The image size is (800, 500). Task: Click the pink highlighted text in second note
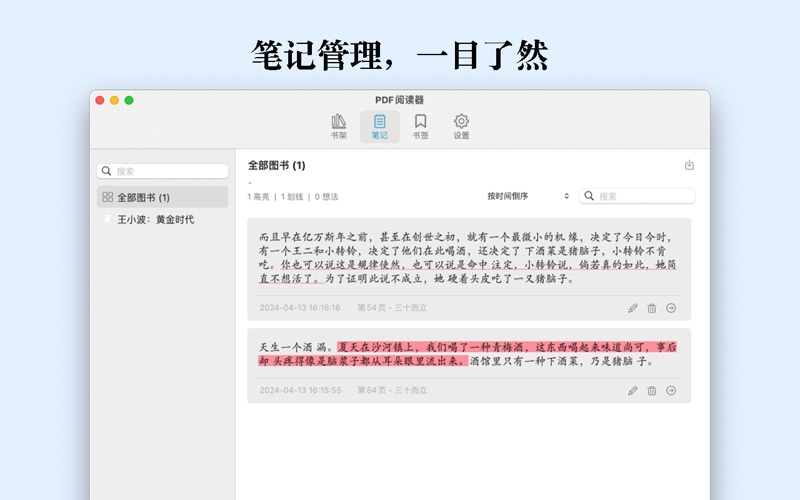point(500,347)
